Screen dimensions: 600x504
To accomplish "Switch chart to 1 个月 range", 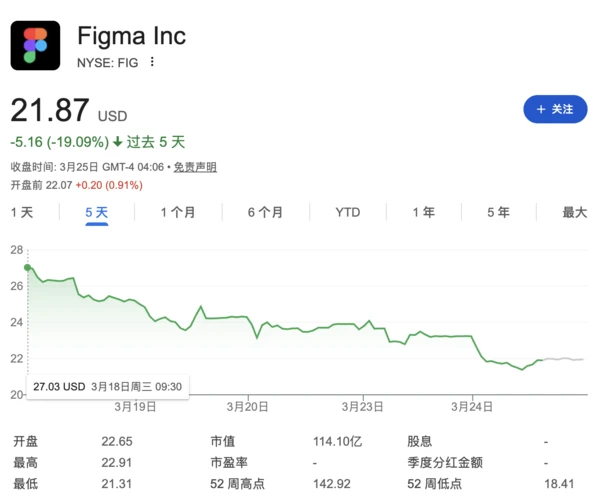I will click(x=177, y=212).
